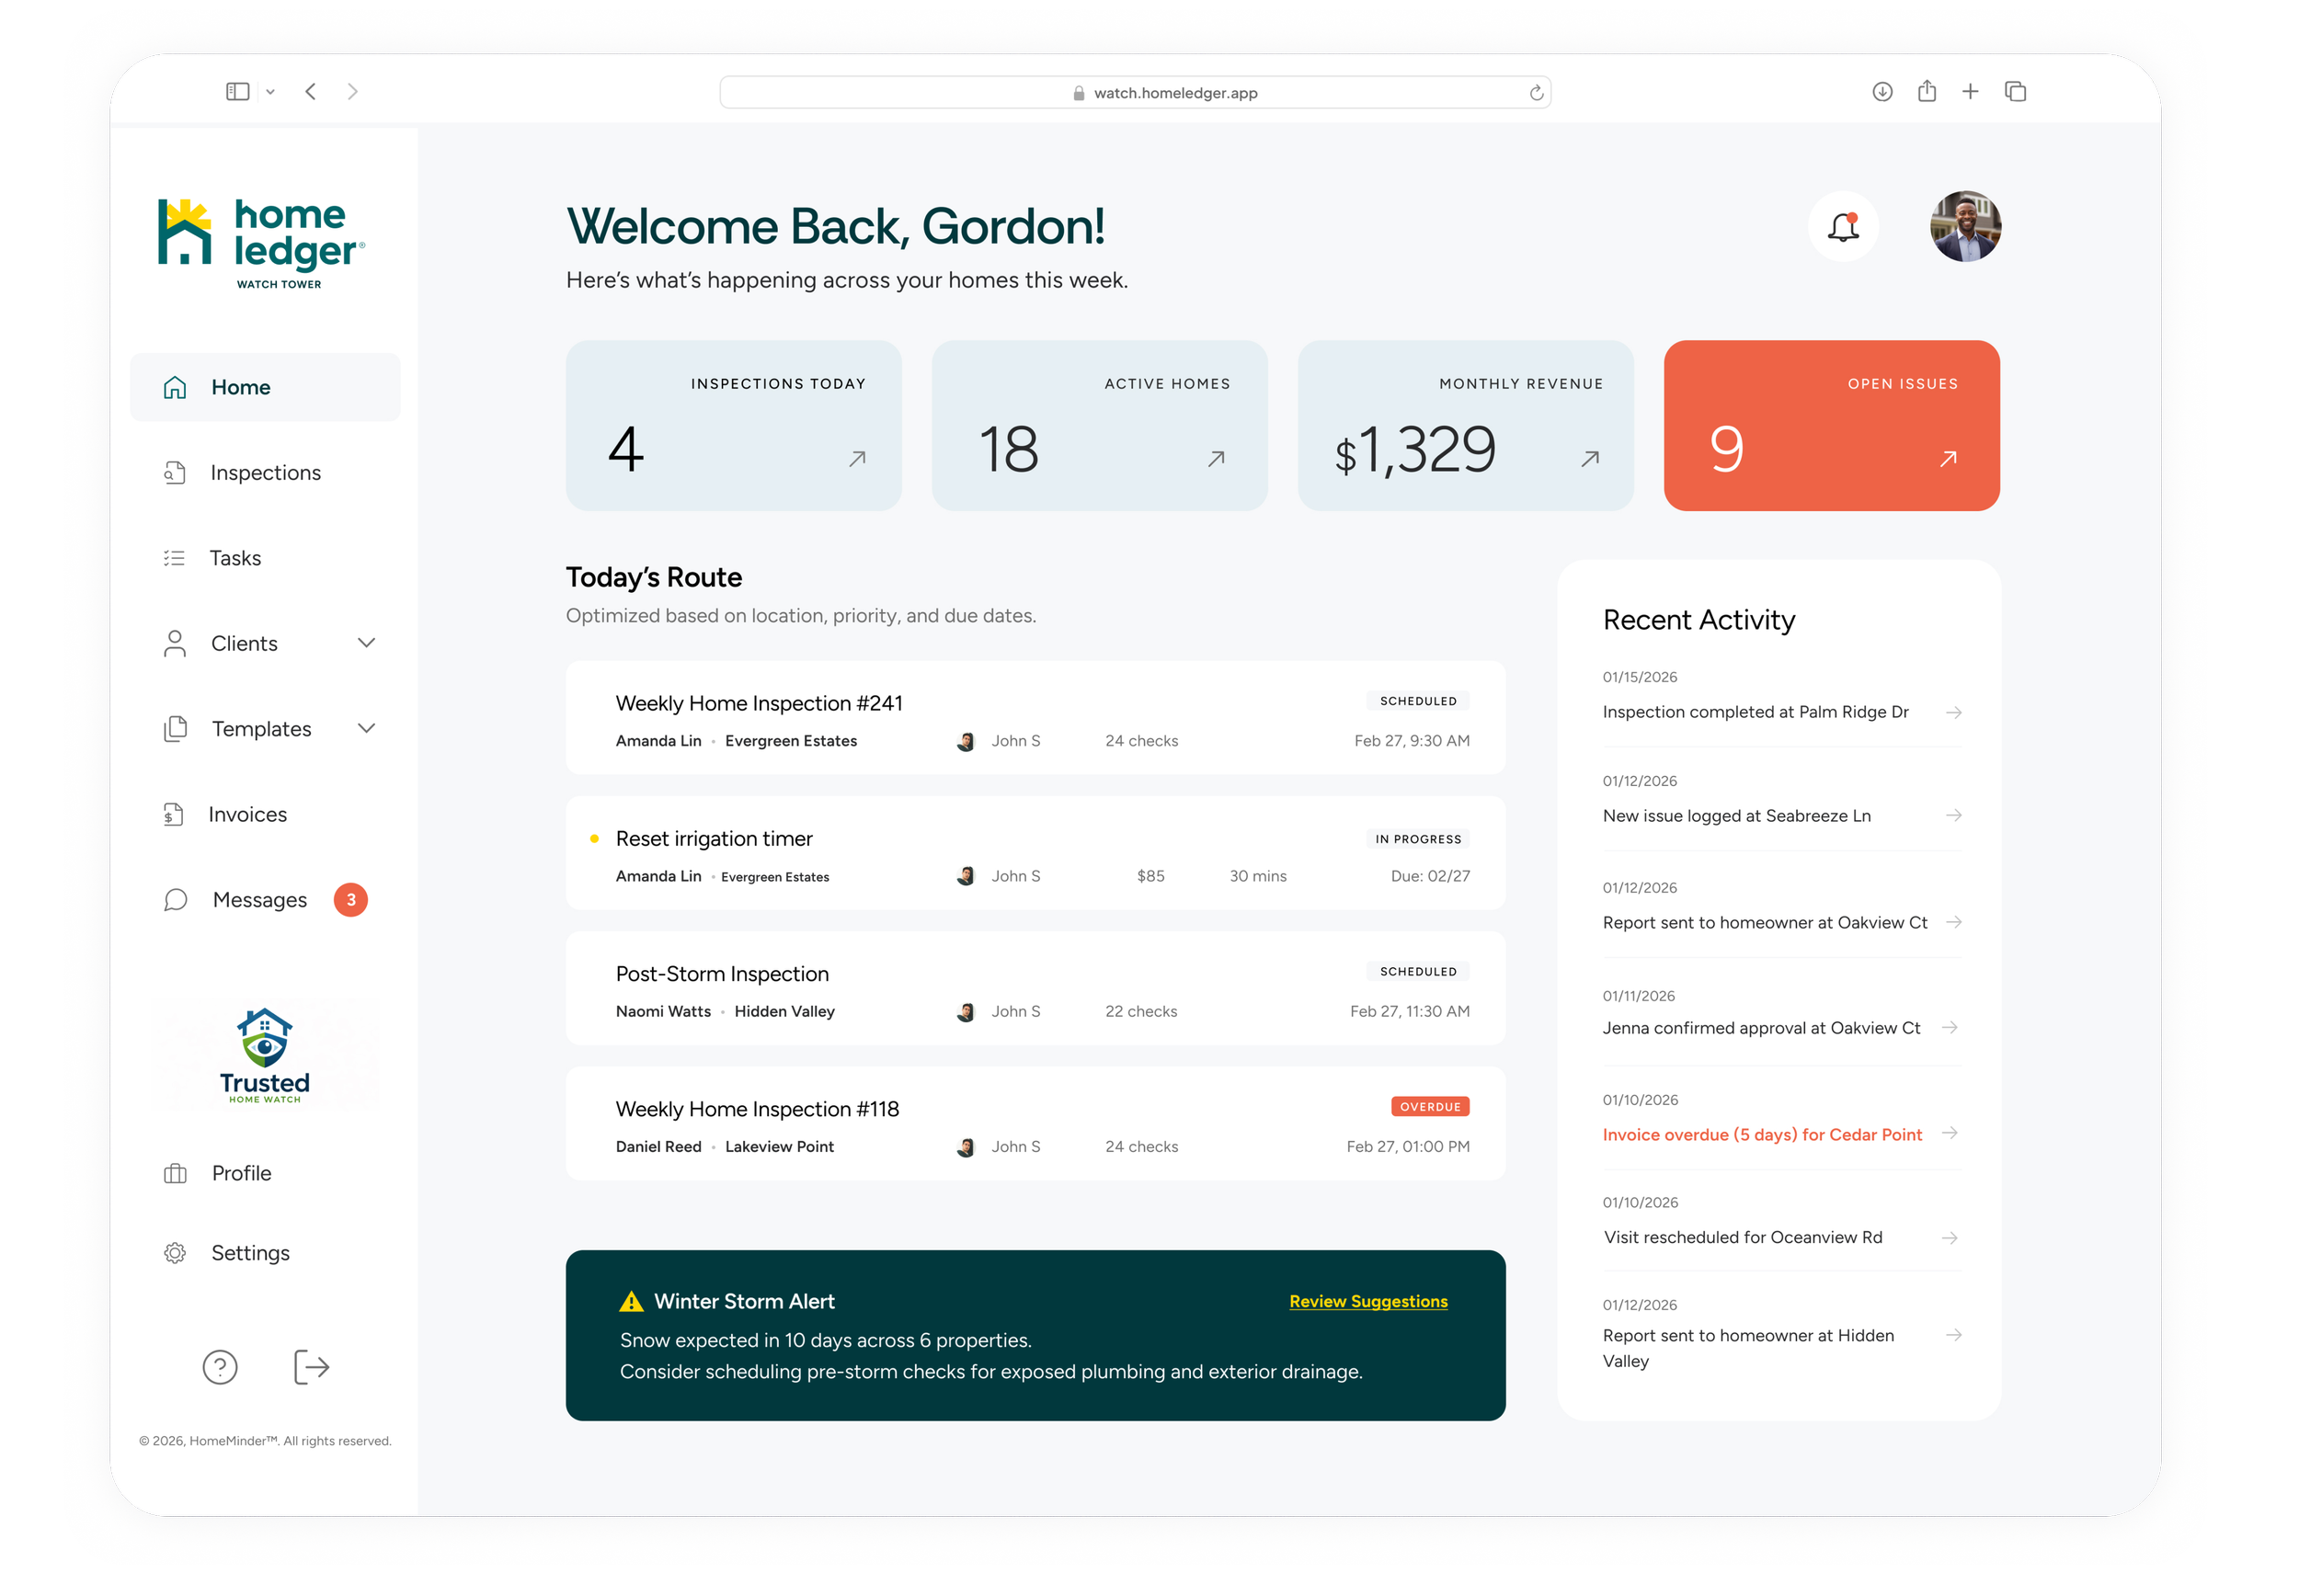The image size is (2299, 1596).
Task: Open Invoice overdue for Cedar Point
Action: [1761, 1134]
